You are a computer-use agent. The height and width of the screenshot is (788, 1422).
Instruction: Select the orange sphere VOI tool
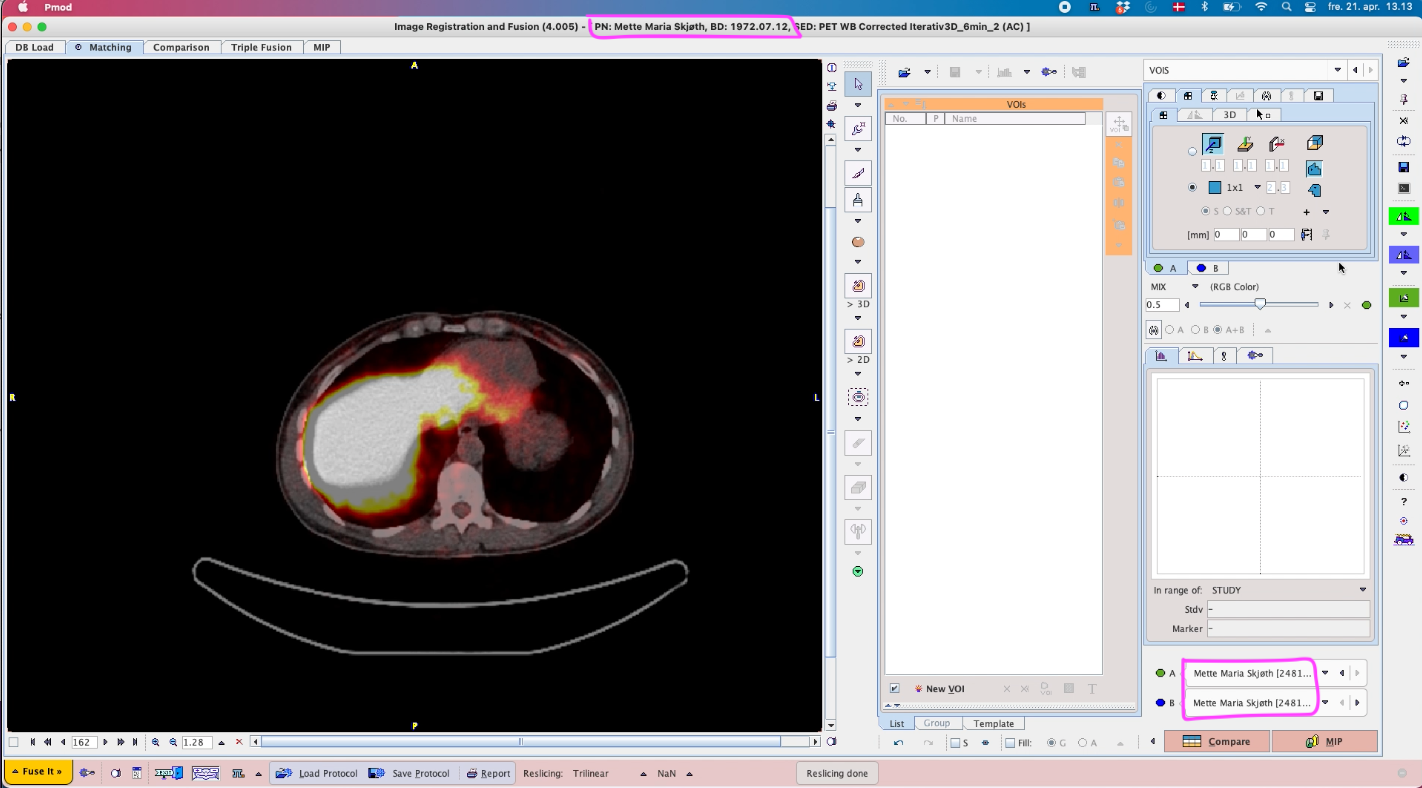pyautogui.click(x=858, y=242)
